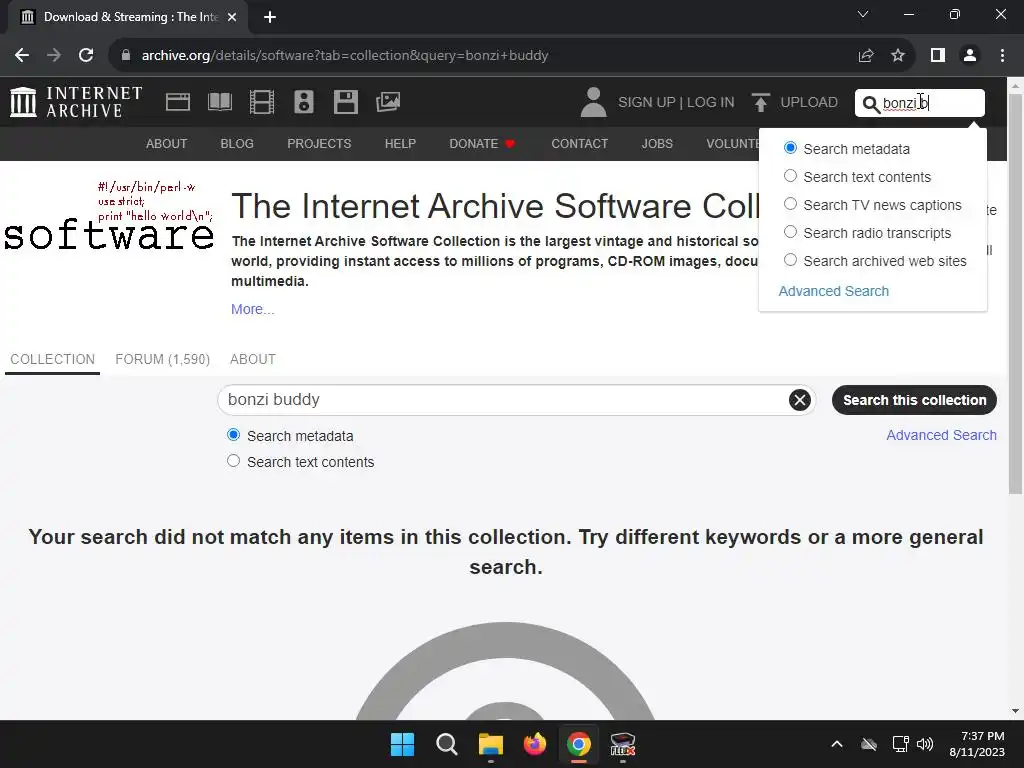This screenshot has width=1024, height=768.
Task: Click the upload arrow icon
Action: click(x=760, y=103)
